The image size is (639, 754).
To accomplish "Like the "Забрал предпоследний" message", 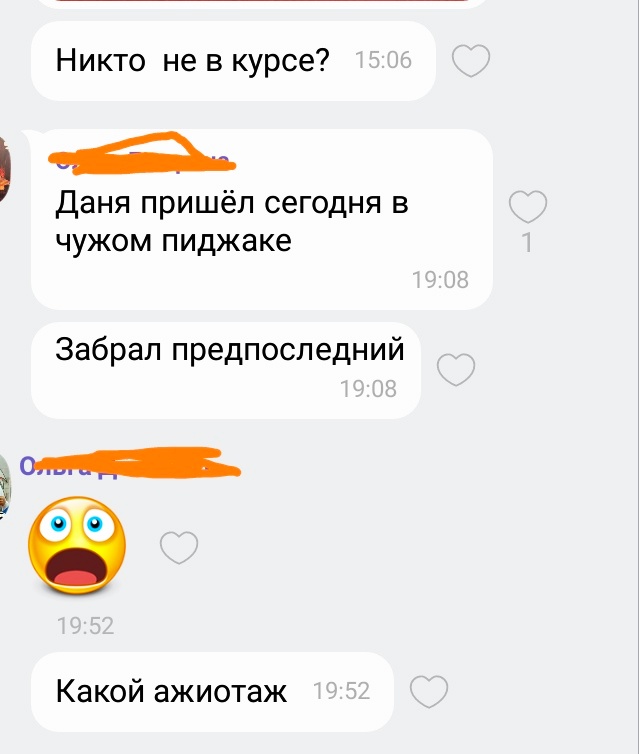I will click(456, 369).
